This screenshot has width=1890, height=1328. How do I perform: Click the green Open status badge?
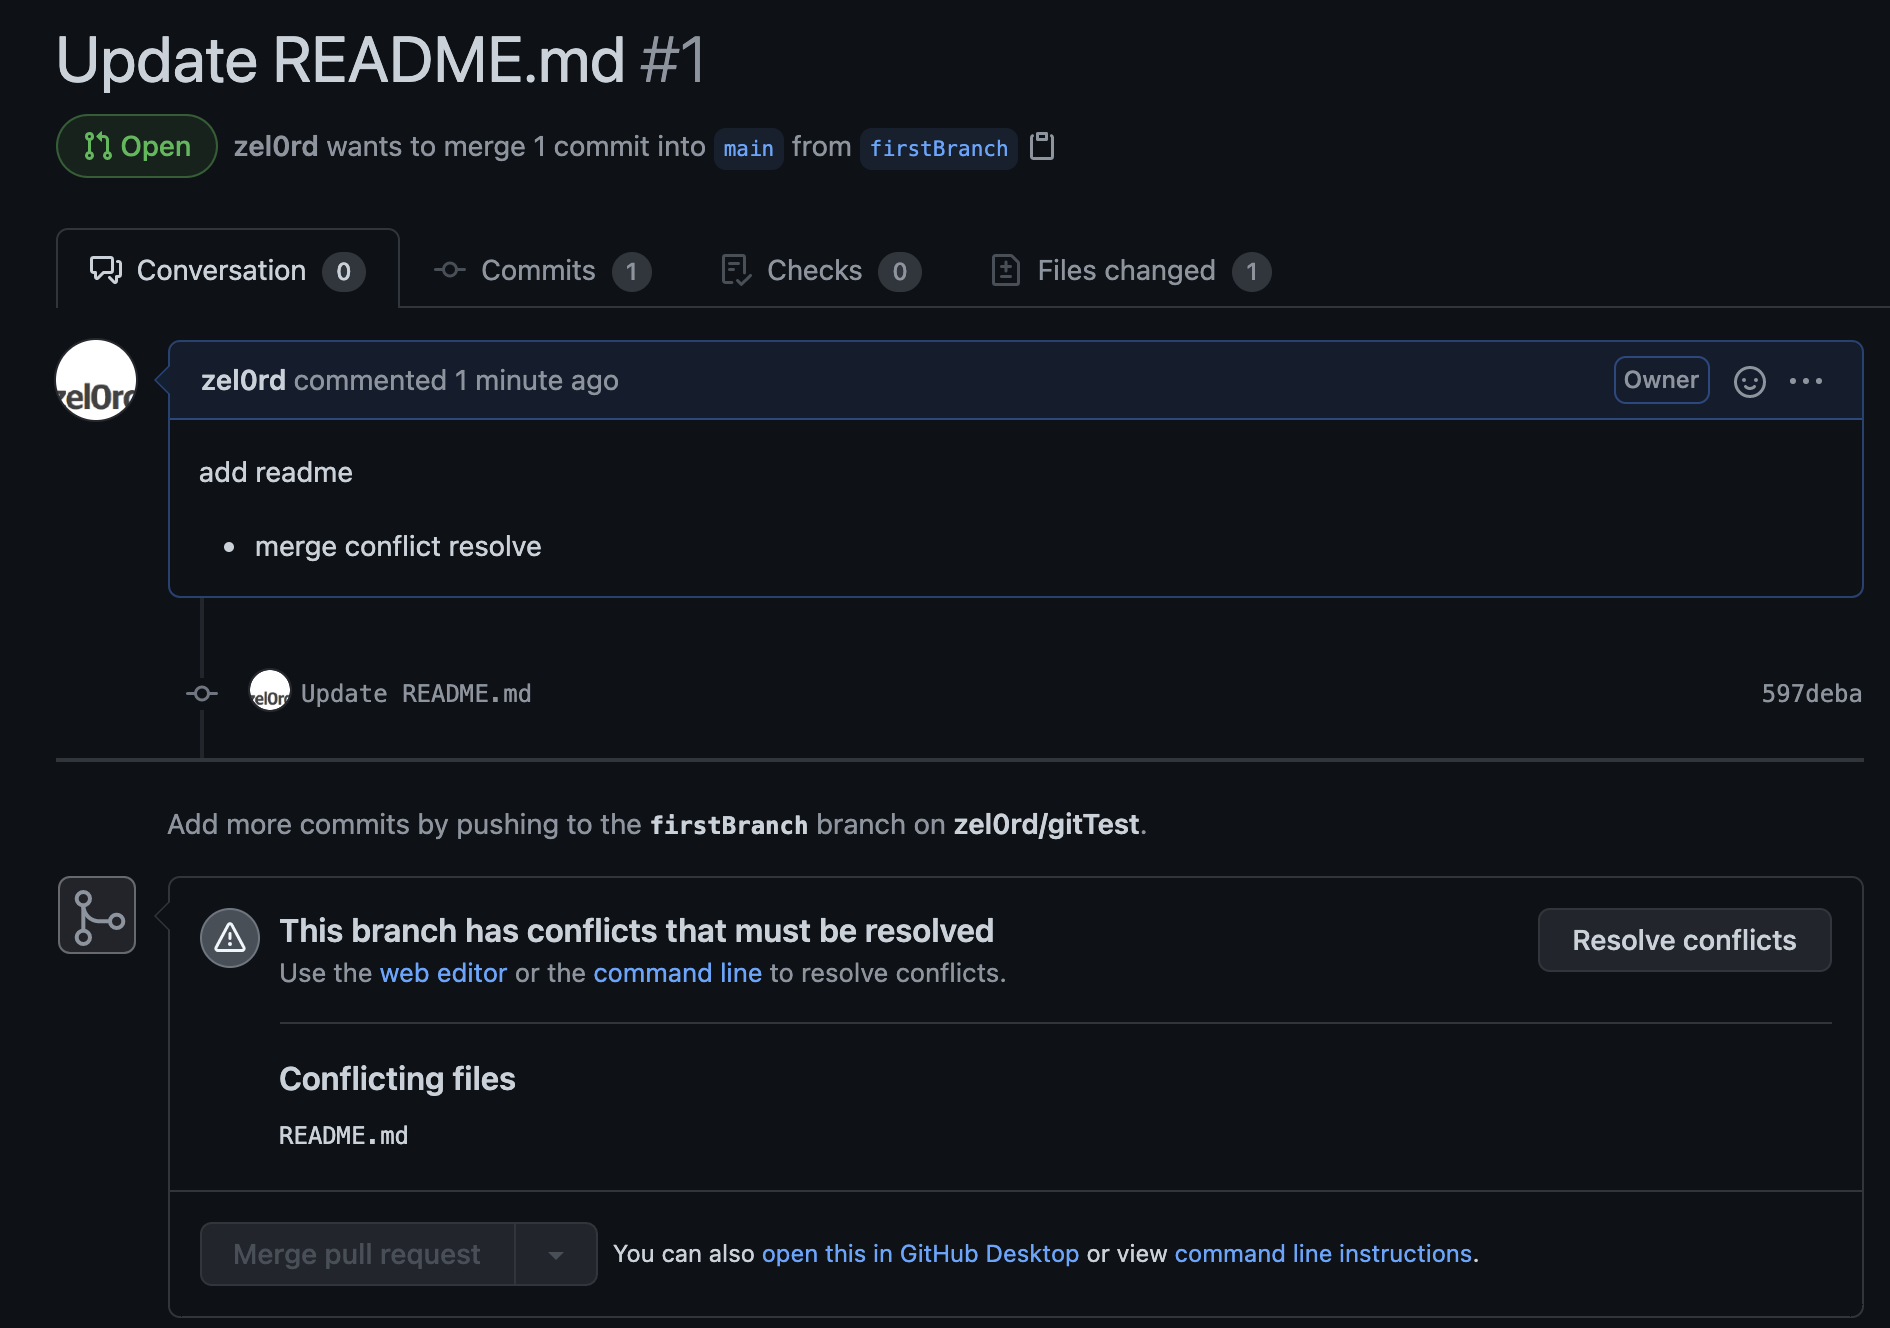137,146
